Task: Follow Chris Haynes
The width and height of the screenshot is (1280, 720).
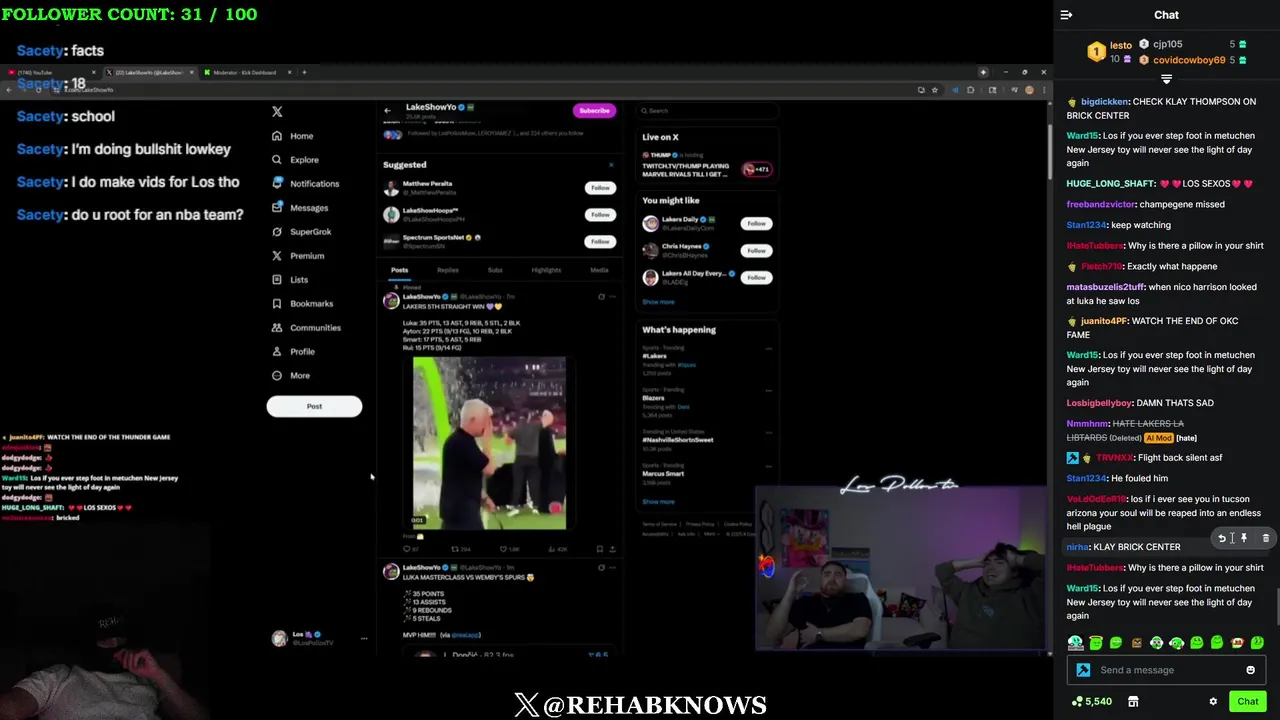Action: click(x=756, y=251)
